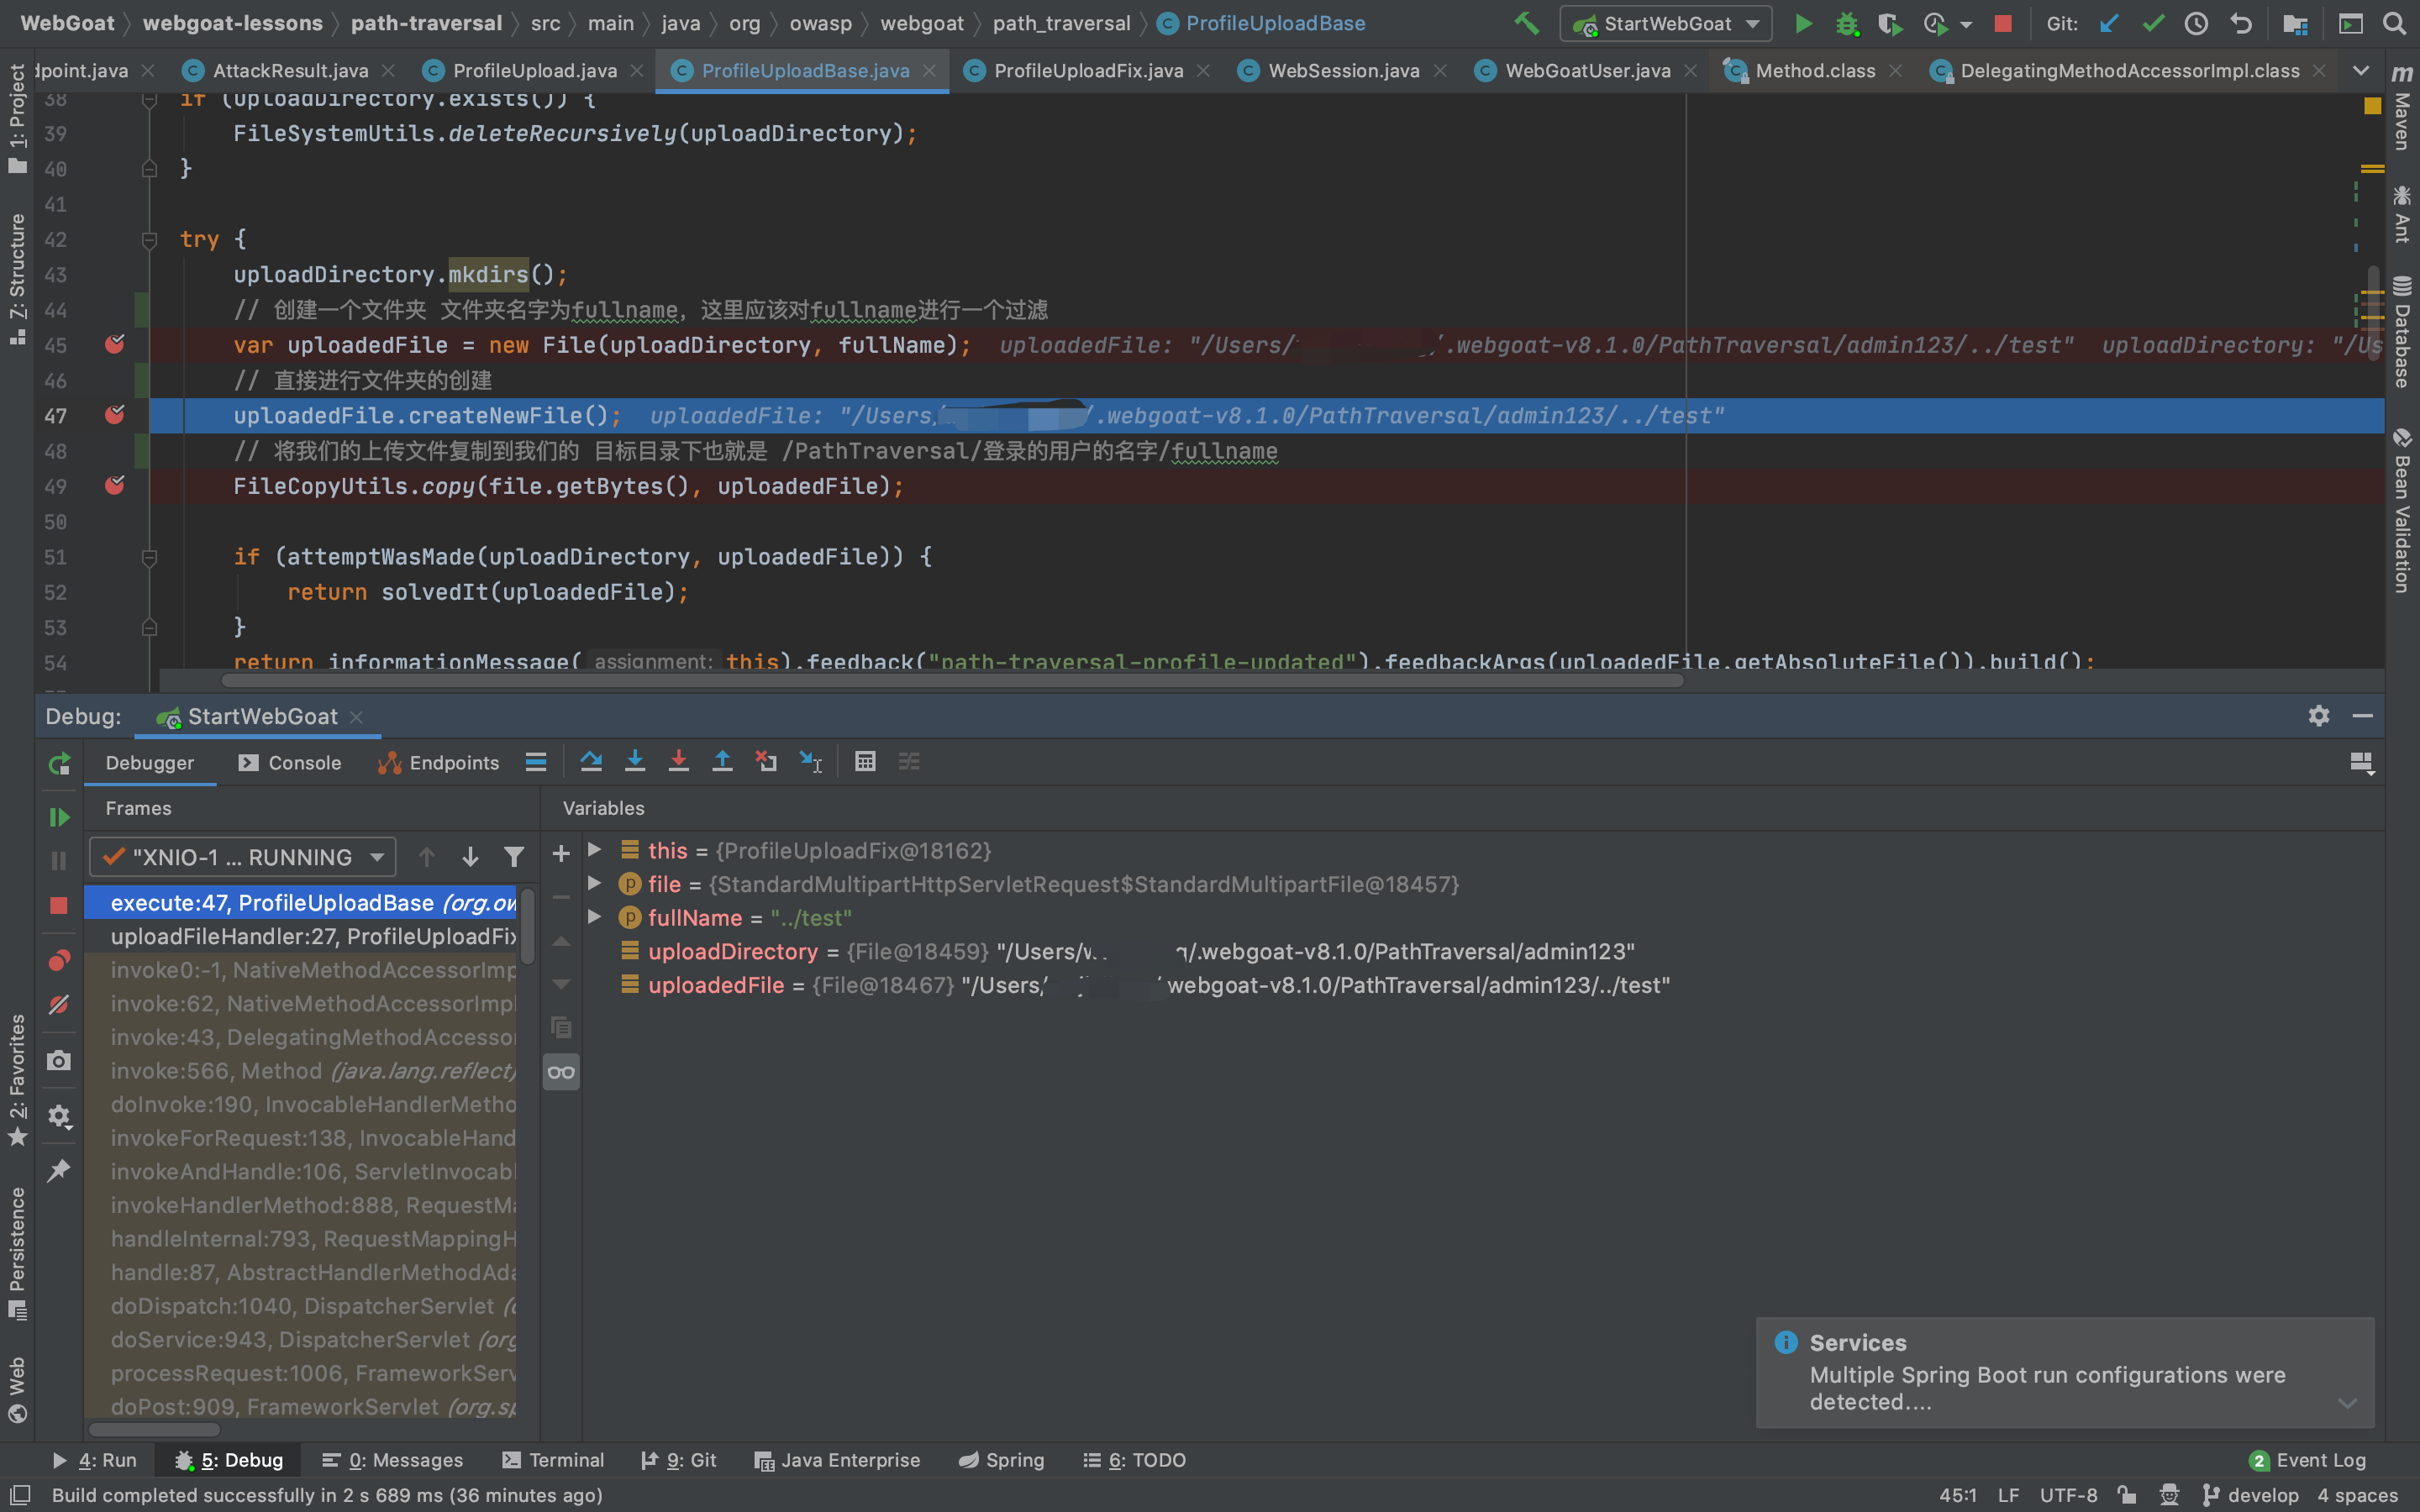This screenshot has width=2420, height=1512.
Task: Click the Build project hammer icon
Action: coord(1526,24)
